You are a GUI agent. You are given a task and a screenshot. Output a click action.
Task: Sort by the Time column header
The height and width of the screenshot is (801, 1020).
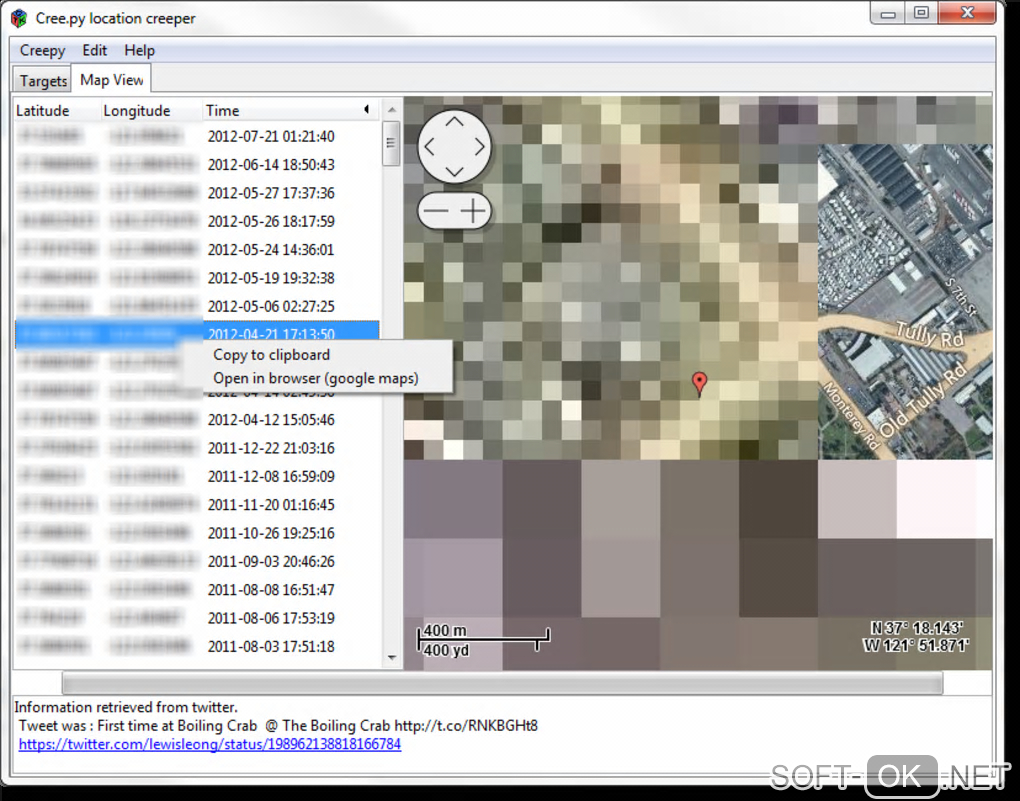point(291,111)
